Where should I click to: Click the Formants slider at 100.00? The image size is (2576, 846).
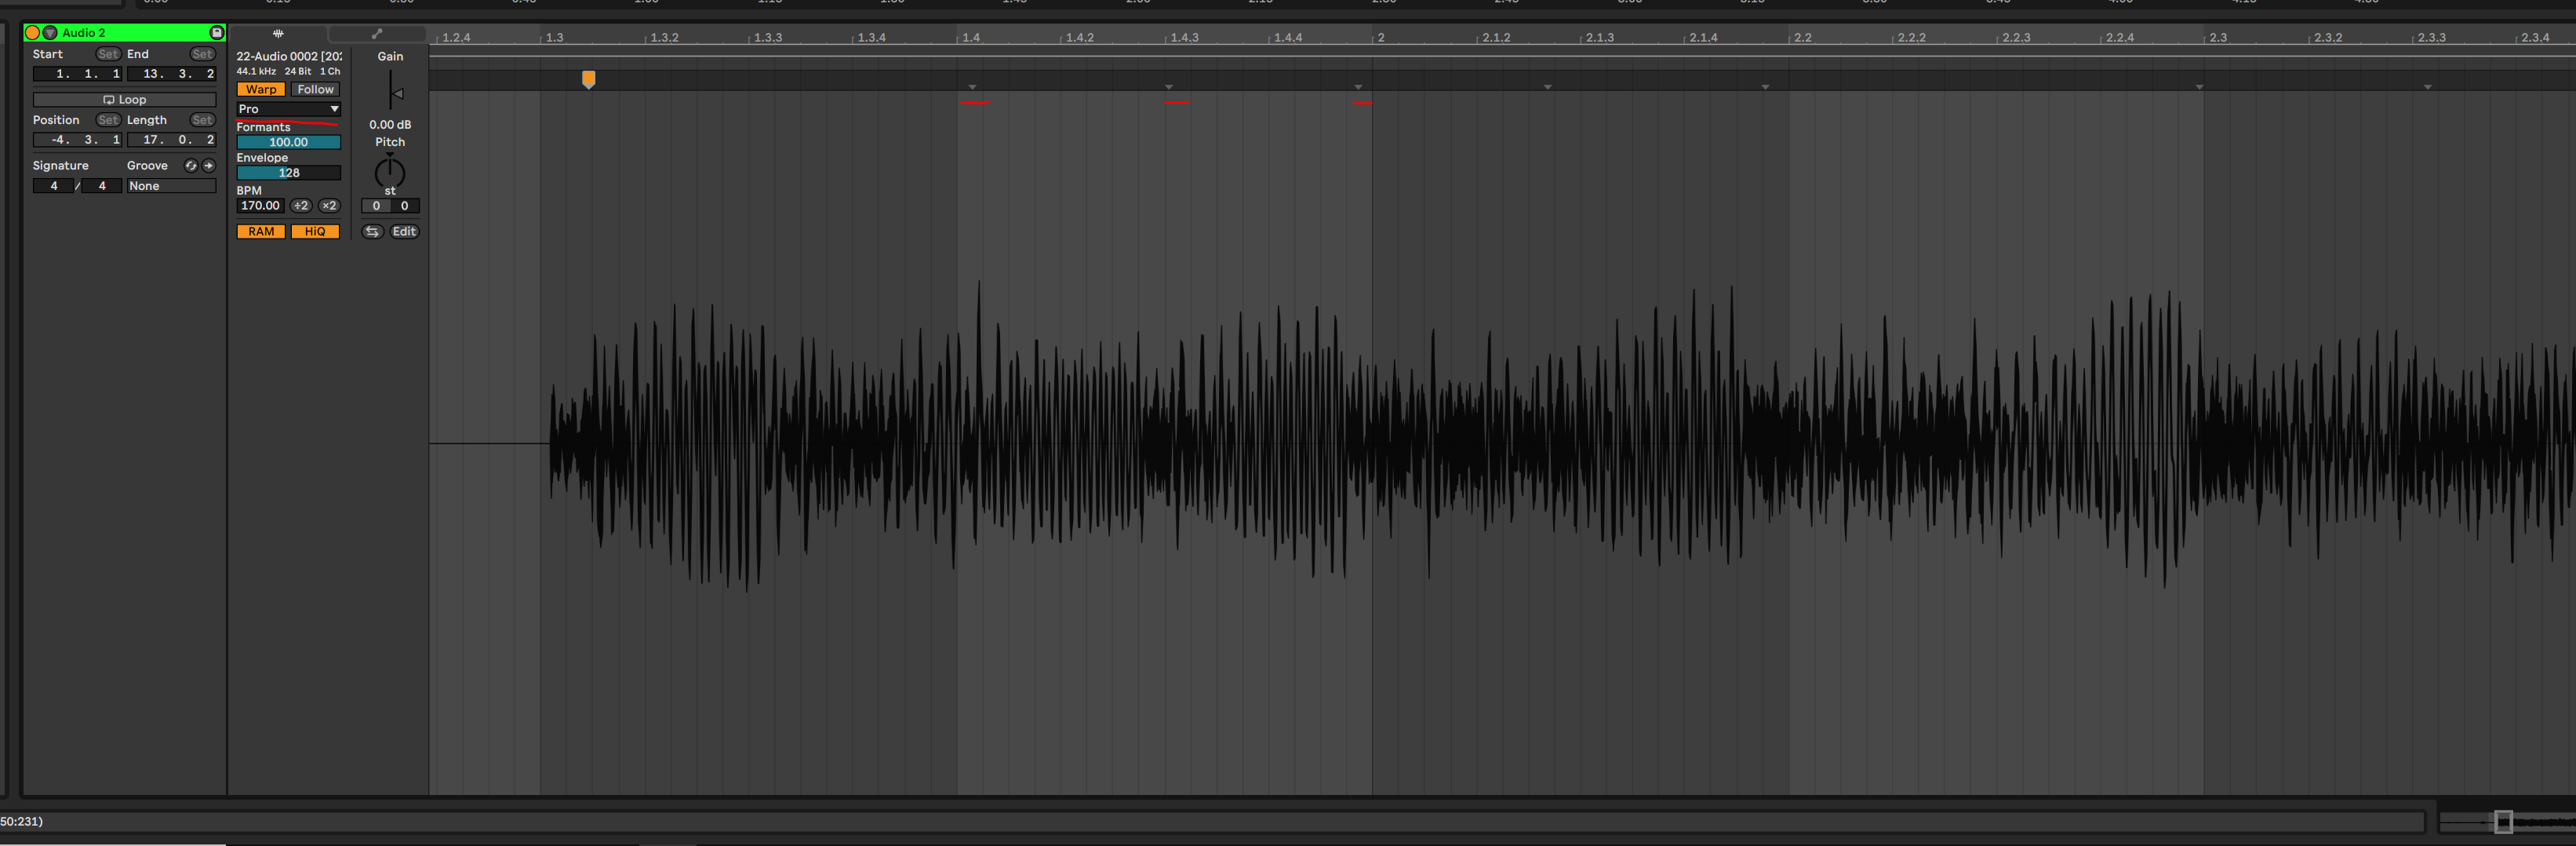point(288,142)
